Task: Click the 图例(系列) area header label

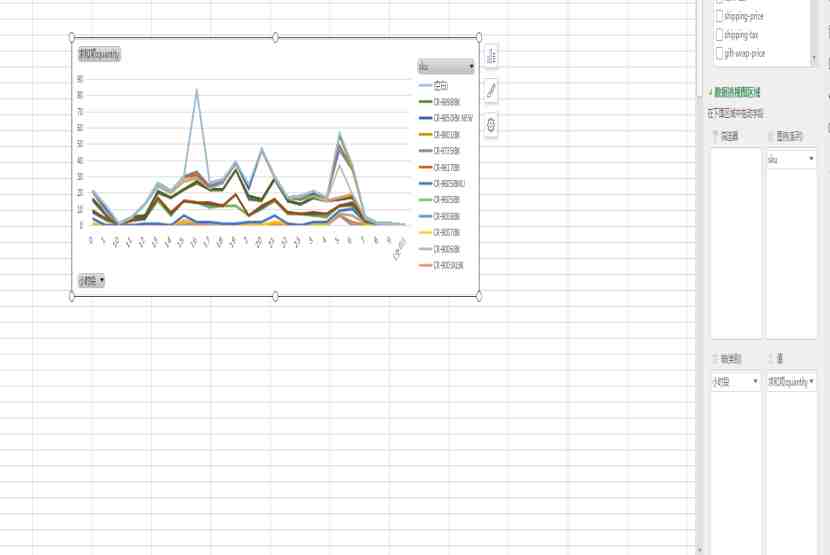Action: point(789,137)
